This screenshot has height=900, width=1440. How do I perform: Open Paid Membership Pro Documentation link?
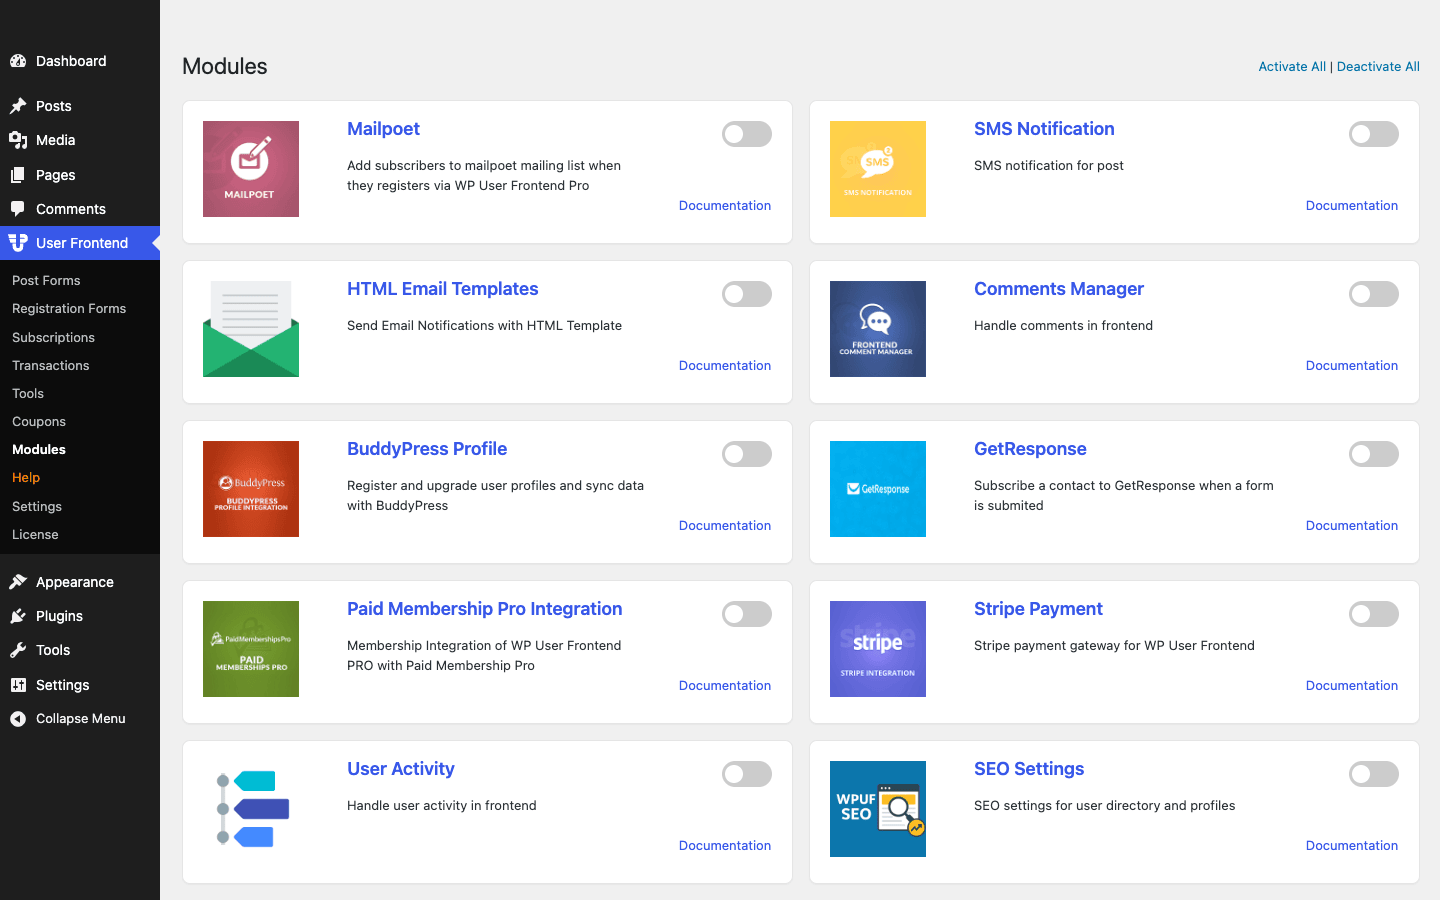click(x=725, y=686)
